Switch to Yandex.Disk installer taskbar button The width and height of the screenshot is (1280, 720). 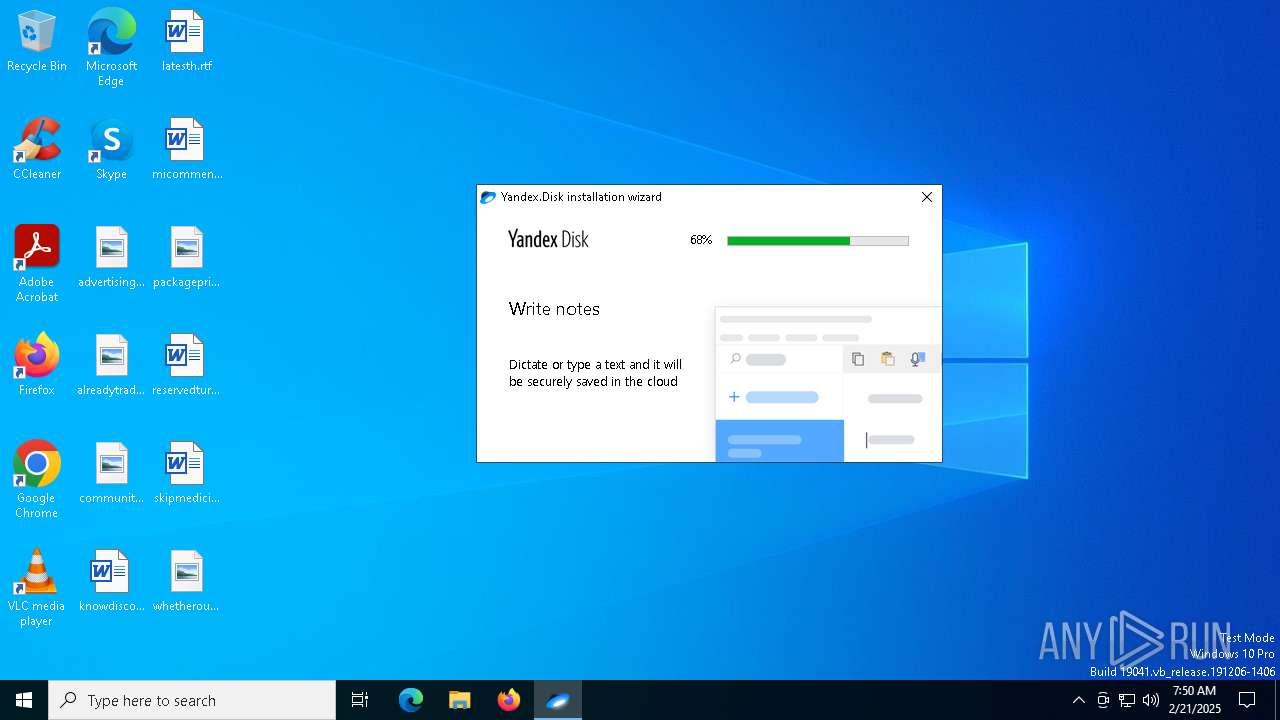pos(558,700)
